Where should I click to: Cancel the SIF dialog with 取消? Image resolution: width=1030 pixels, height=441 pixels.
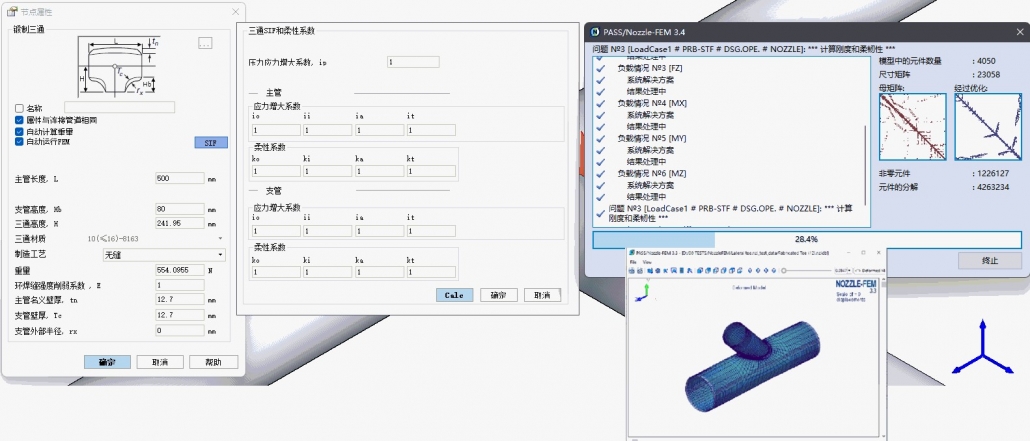click(542, 295)
